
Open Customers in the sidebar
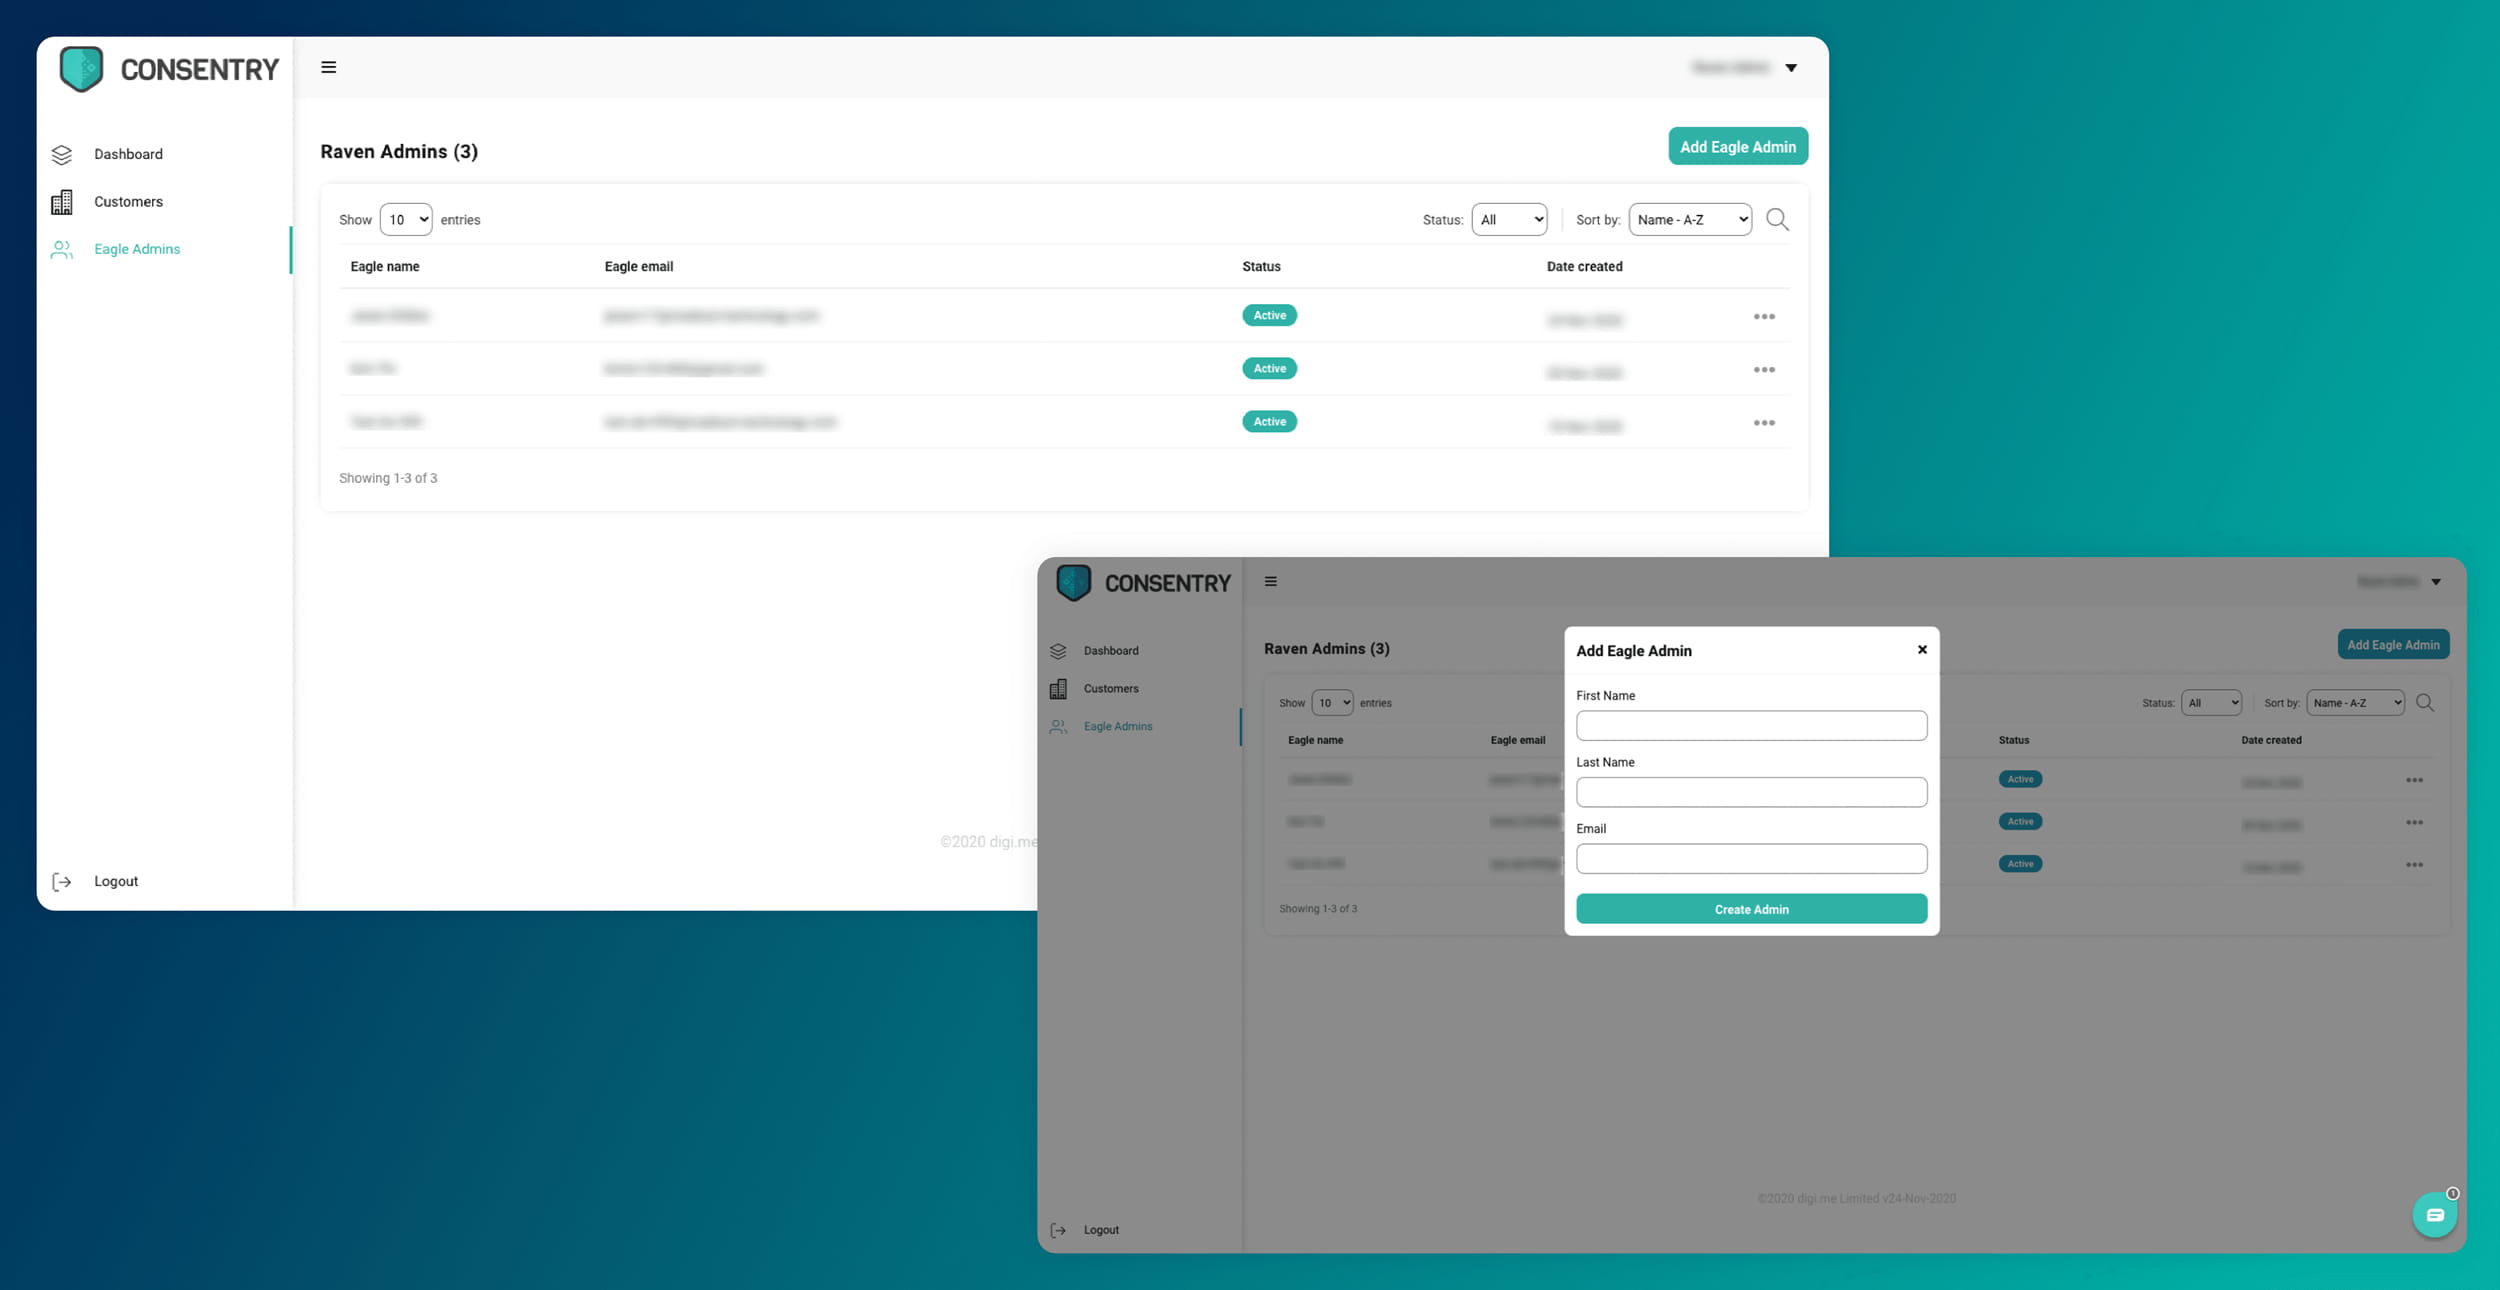(128, 202)
